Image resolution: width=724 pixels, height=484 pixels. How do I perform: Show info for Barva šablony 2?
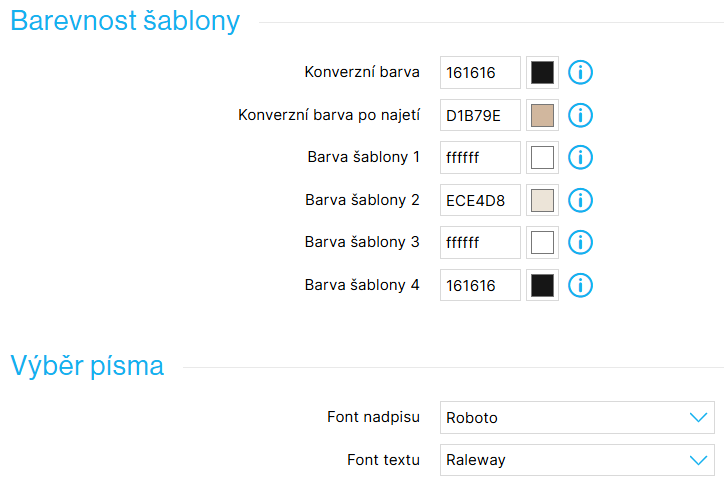[581, 200]
